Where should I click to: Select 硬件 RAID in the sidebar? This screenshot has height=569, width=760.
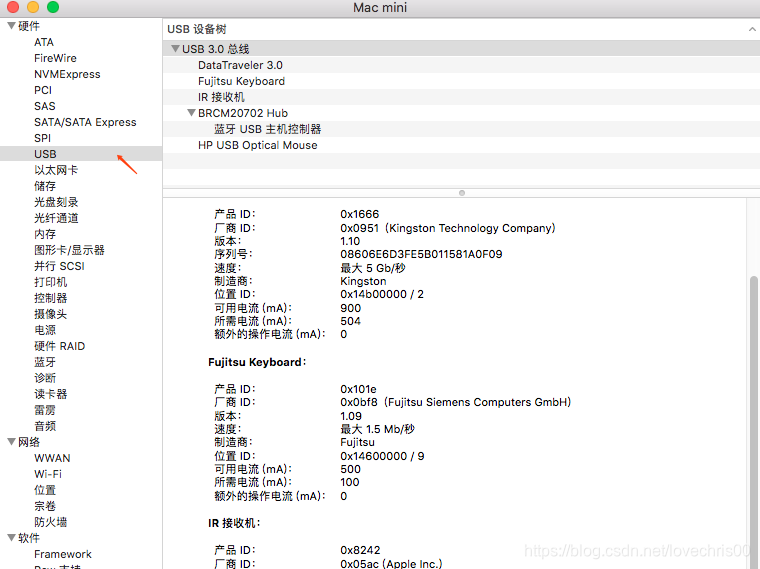click(60, 346)
